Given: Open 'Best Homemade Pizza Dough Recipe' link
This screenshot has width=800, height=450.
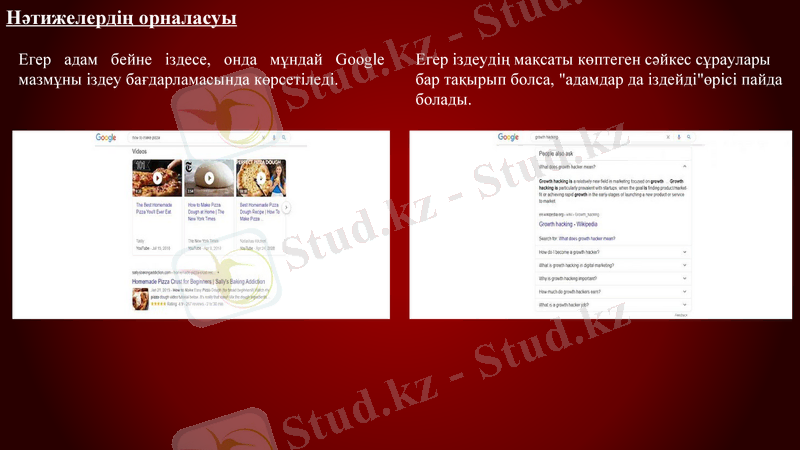Looking at the screenshot, I should [x=260, y=212].
